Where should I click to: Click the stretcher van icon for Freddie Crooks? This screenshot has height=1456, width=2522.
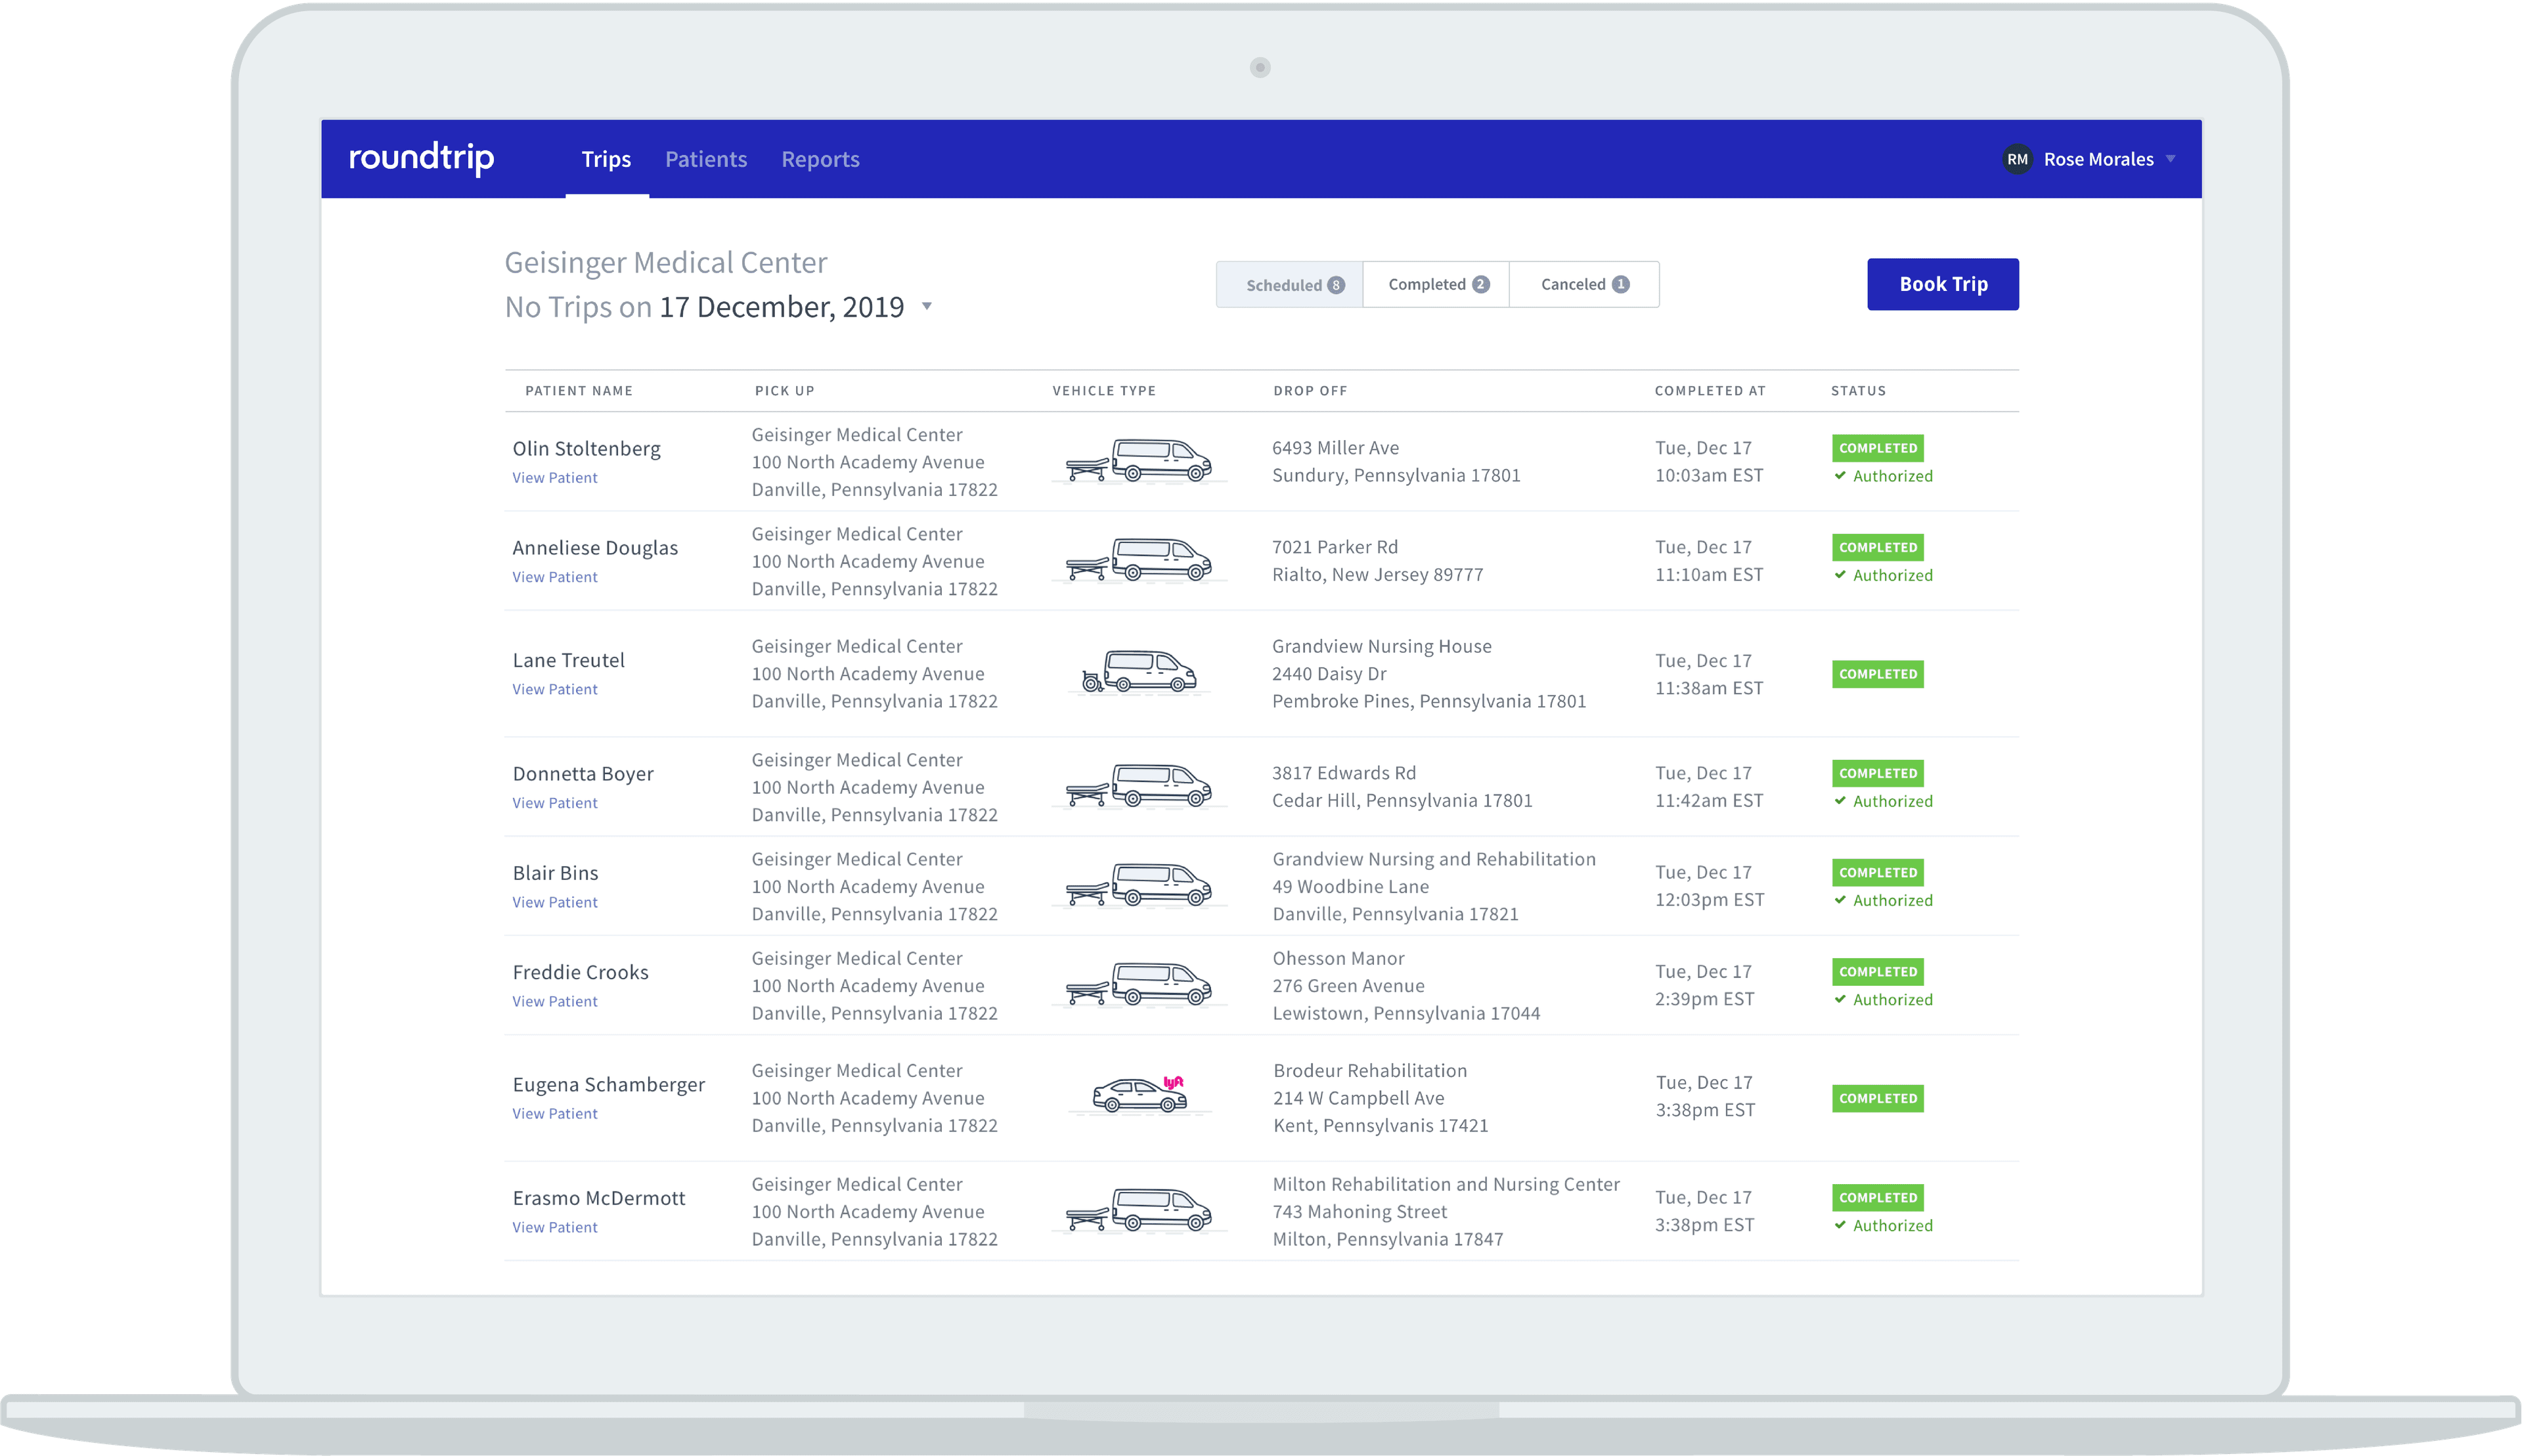(x=1139, y=984)
